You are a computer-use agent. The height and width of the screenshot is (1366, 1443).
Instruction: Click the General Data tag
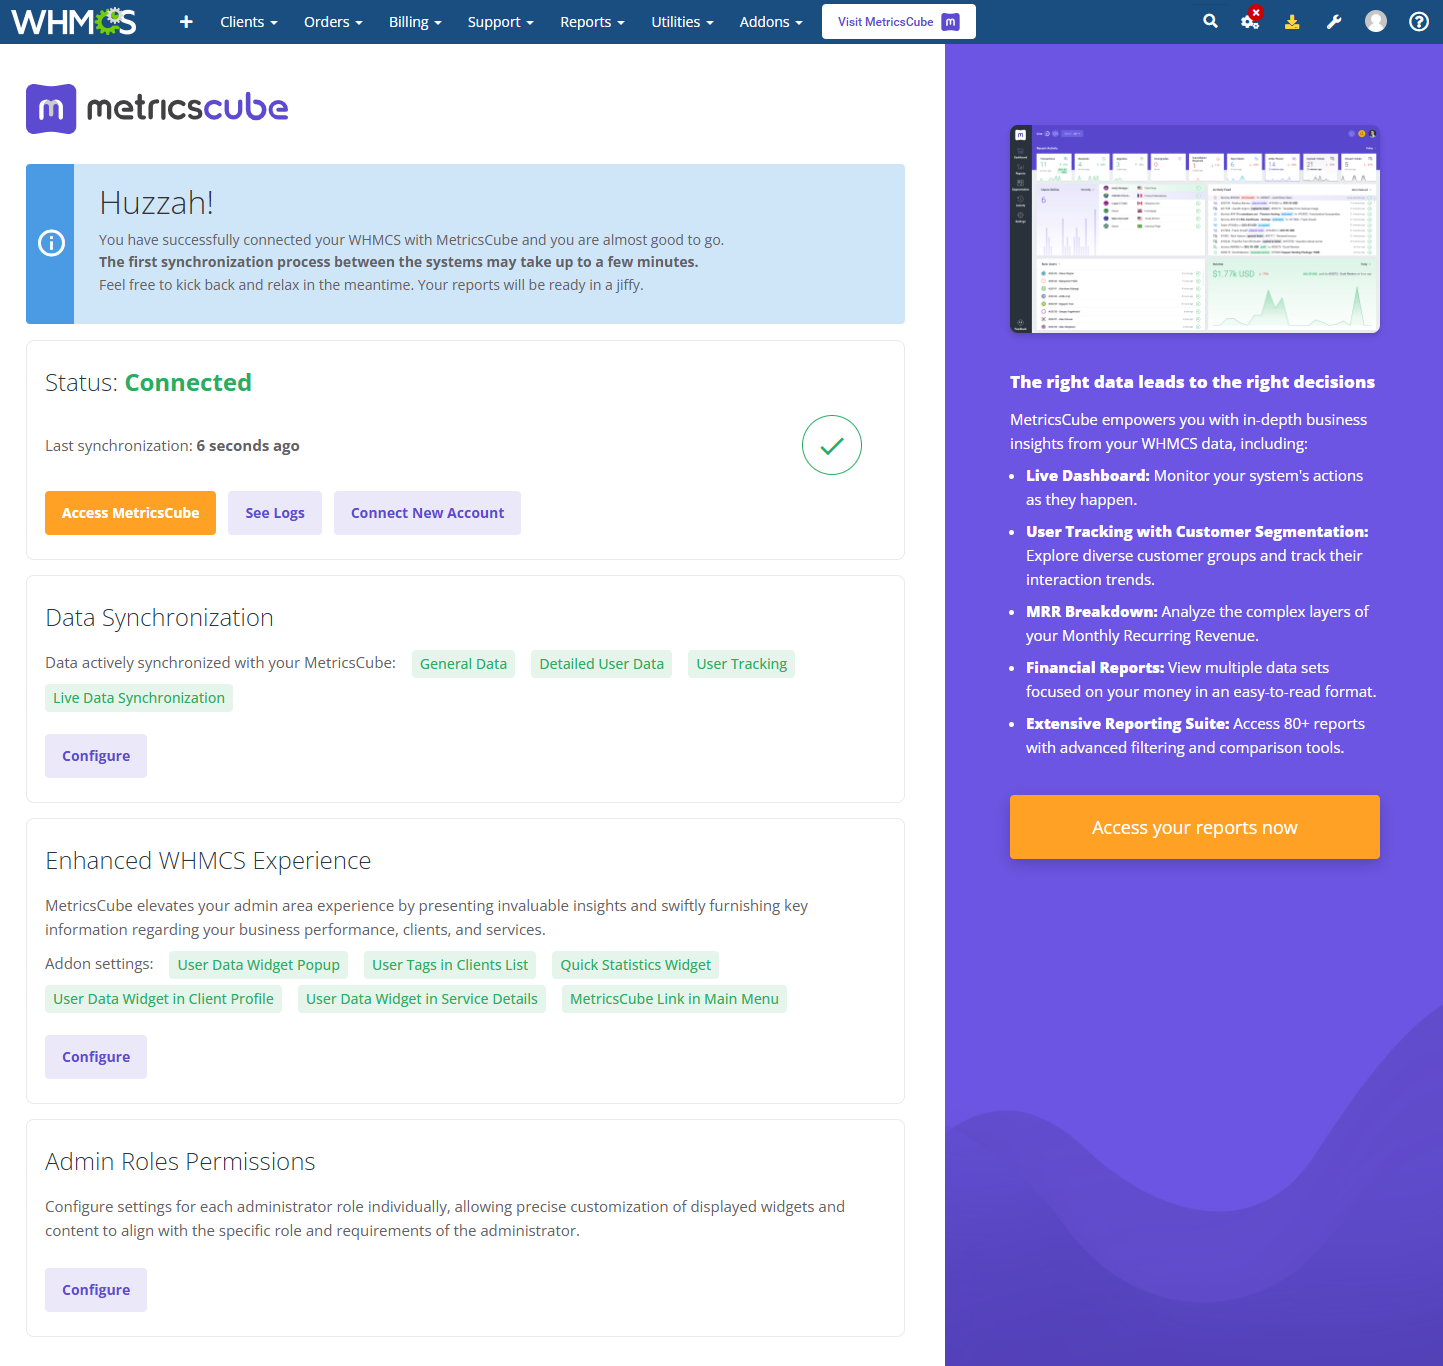pos(463,664)
